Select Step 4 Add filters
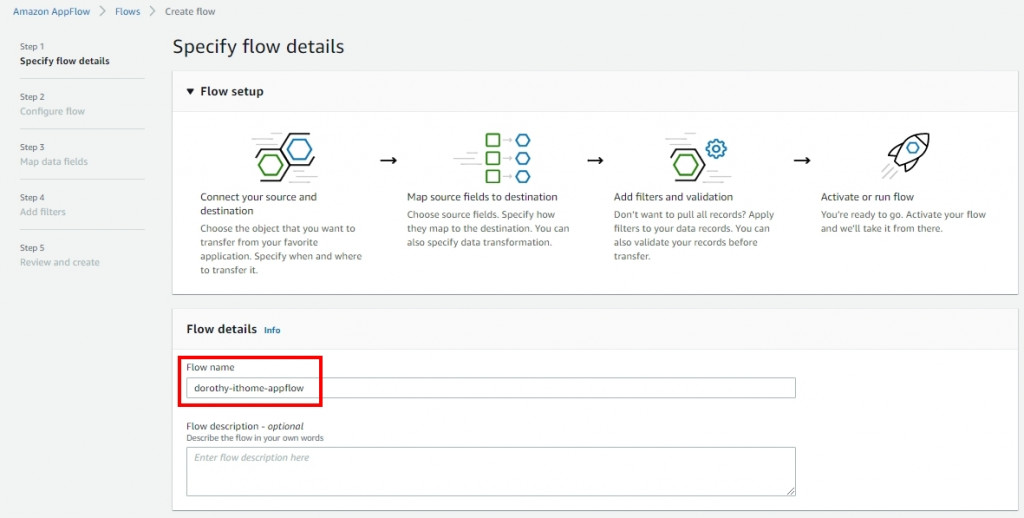The image size is (1024, 518). (x=42, y=205)
